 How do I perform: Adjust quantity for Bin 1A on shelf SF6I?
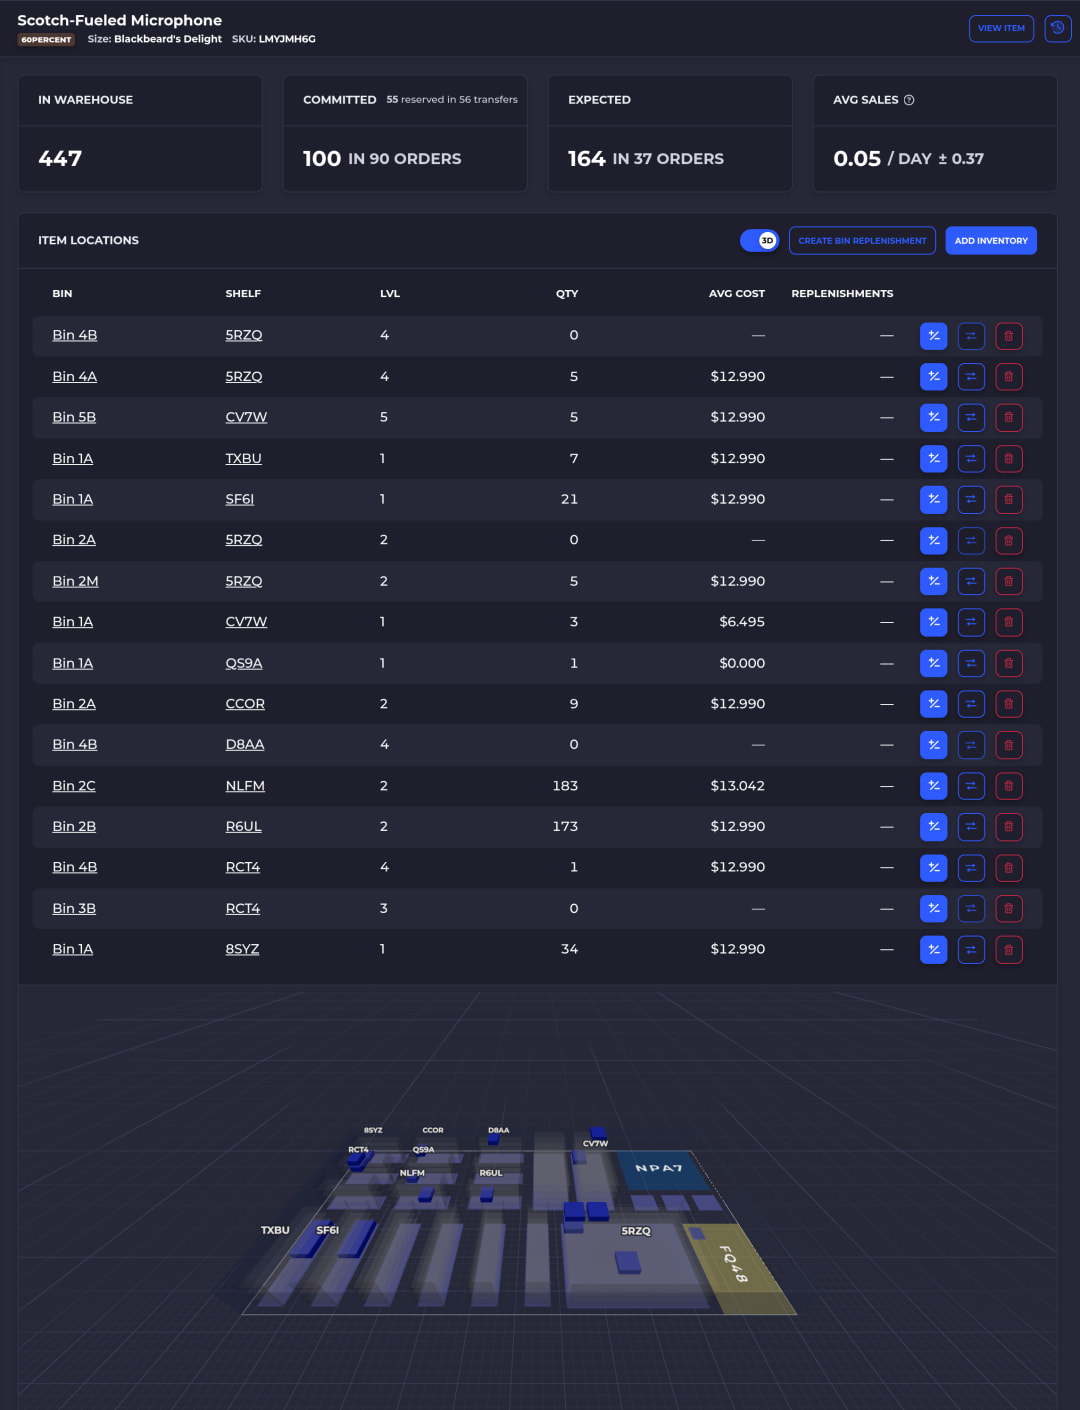pos(933,499)
